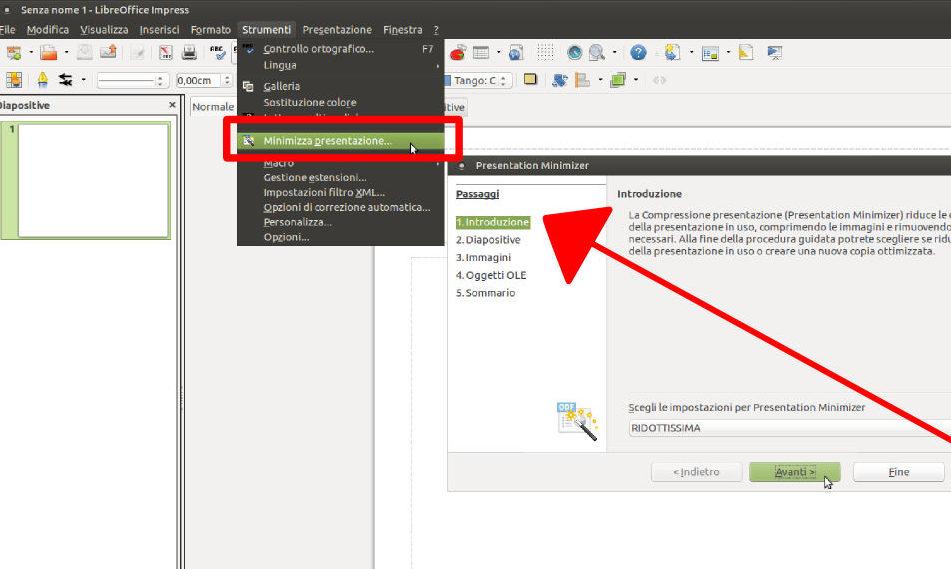Open the RIDOTTISSIMA settings combo box
951x569 pixels.
pyautogui.click(x=790, y=428)
